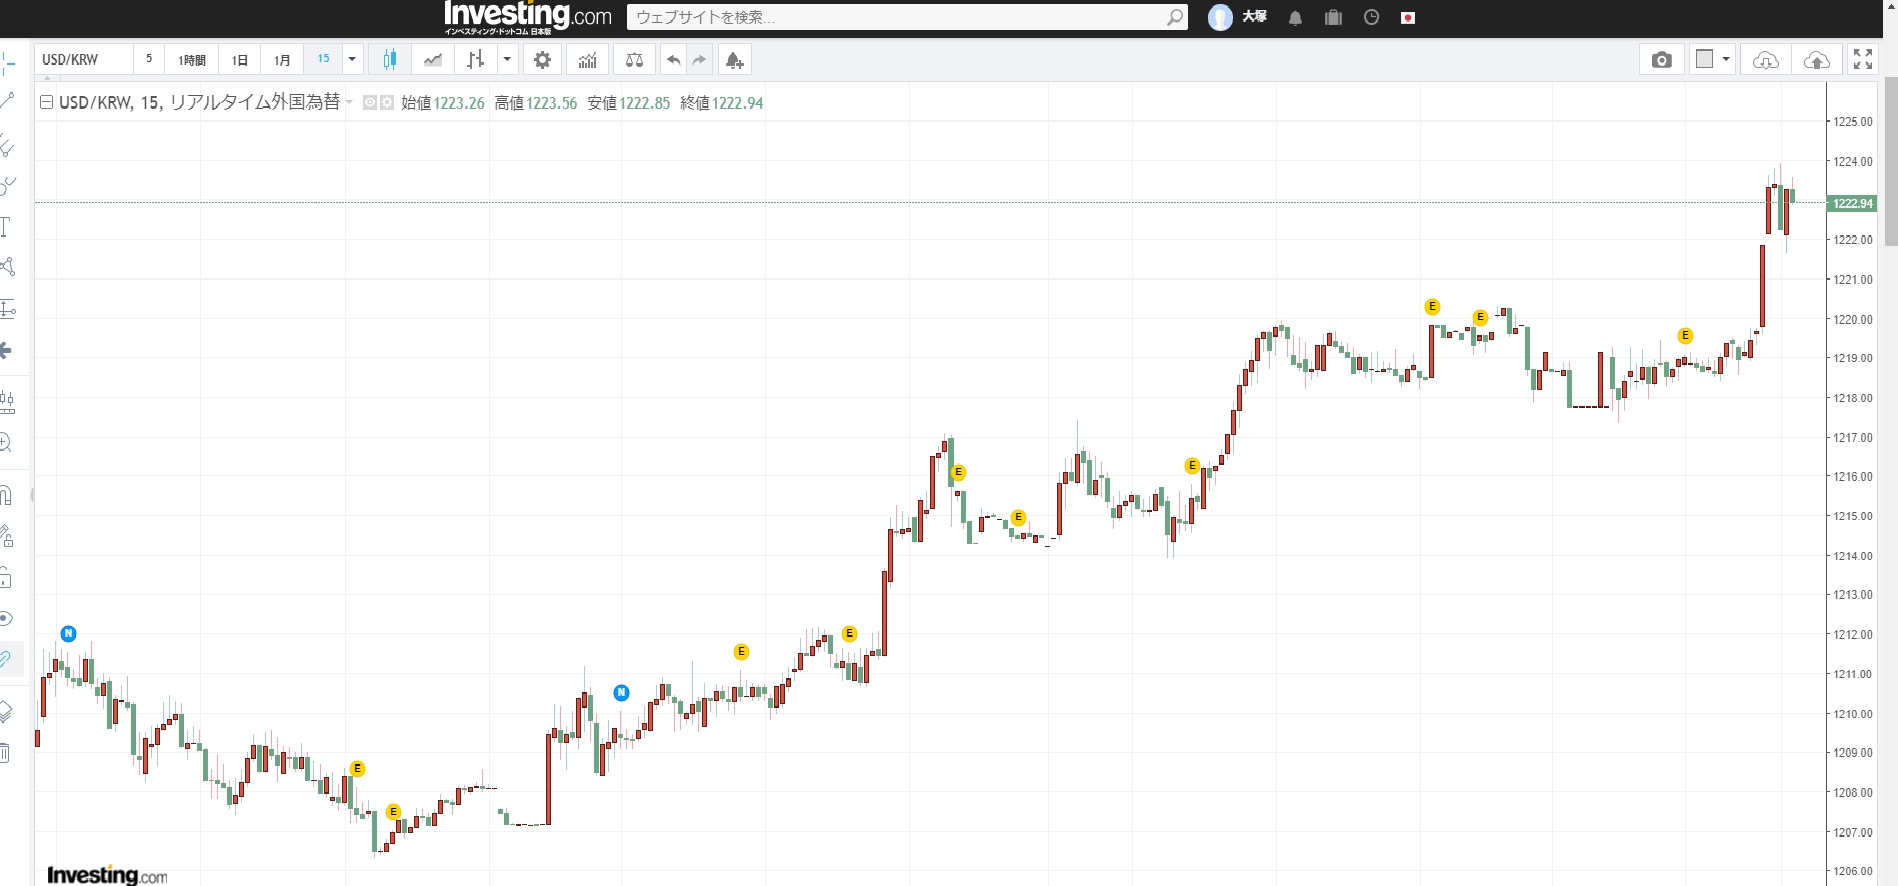This screenshot has width=1898, height=886.
Task: Take a chart snapshot with camera
Action: tap(1661, 60)
